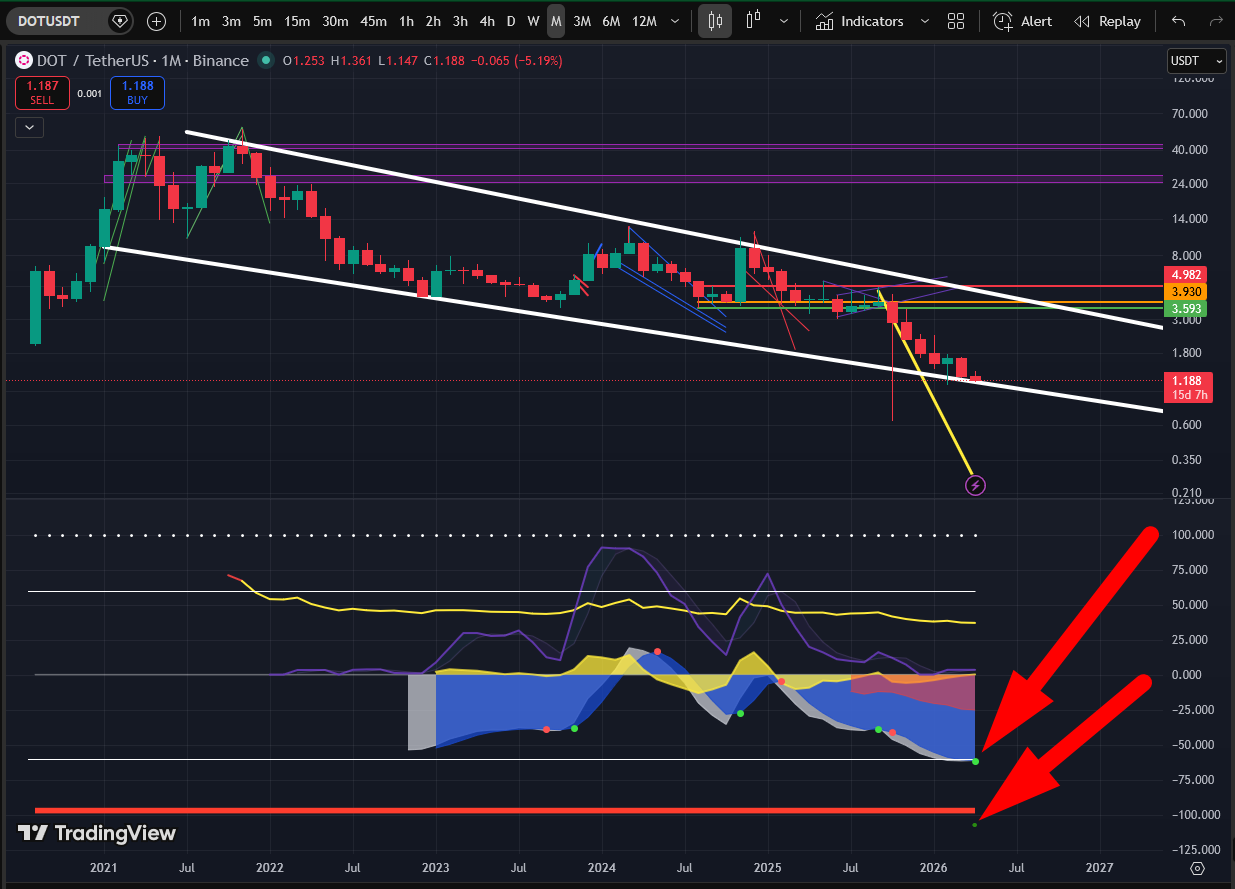Click the diamond badge beside DOTUSDT
This screenshot has width=1235, height=889.
[120, 21]
